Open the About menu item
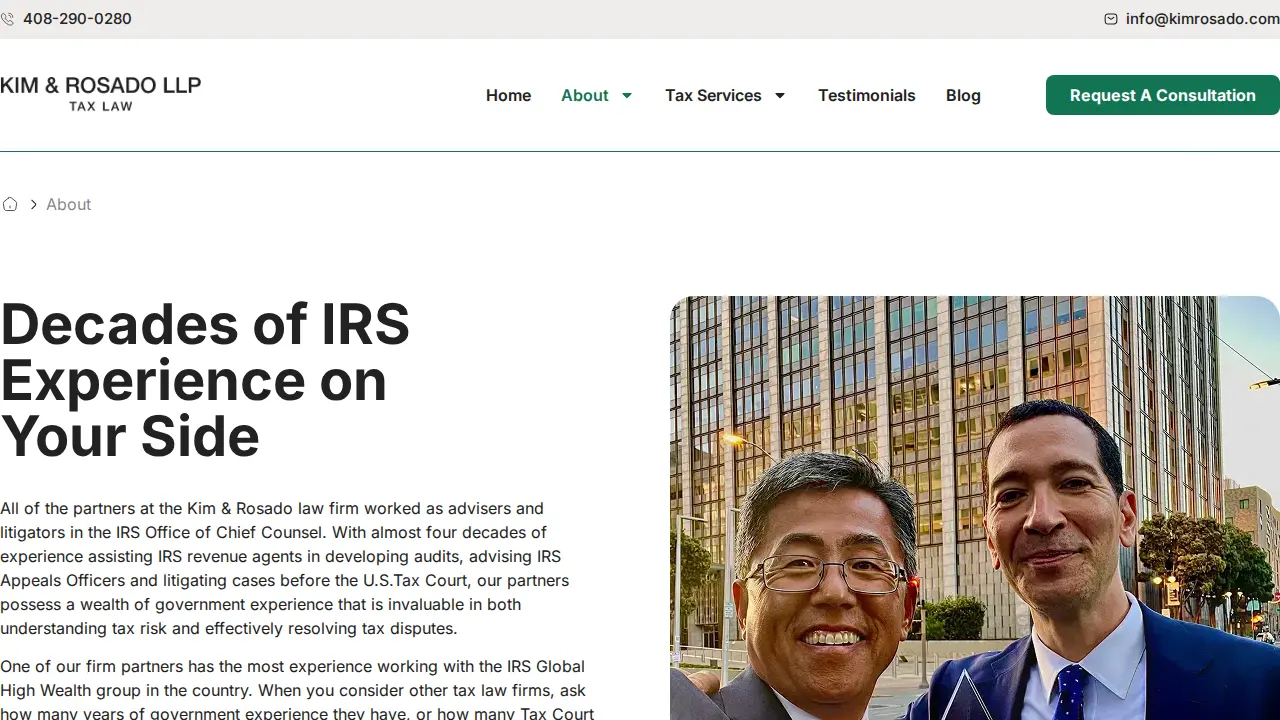Screen dimensions: 1280x720 pos(584,95)
